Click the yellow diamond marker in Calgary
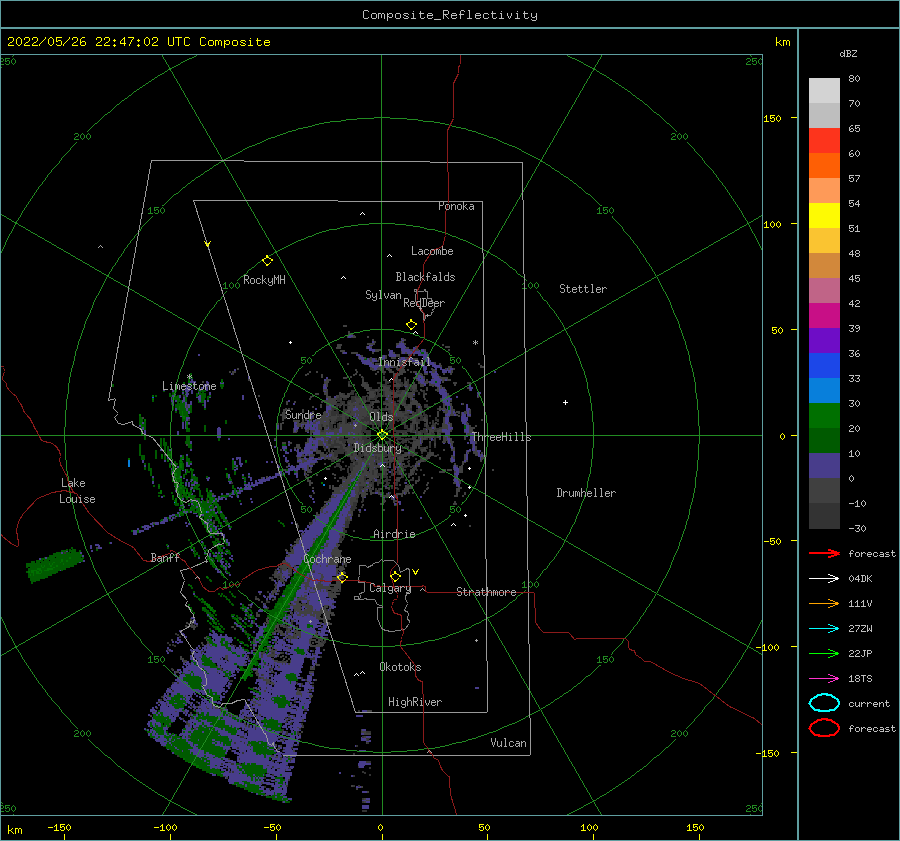The width and height of the screenshot is (900, 841). 395,576
